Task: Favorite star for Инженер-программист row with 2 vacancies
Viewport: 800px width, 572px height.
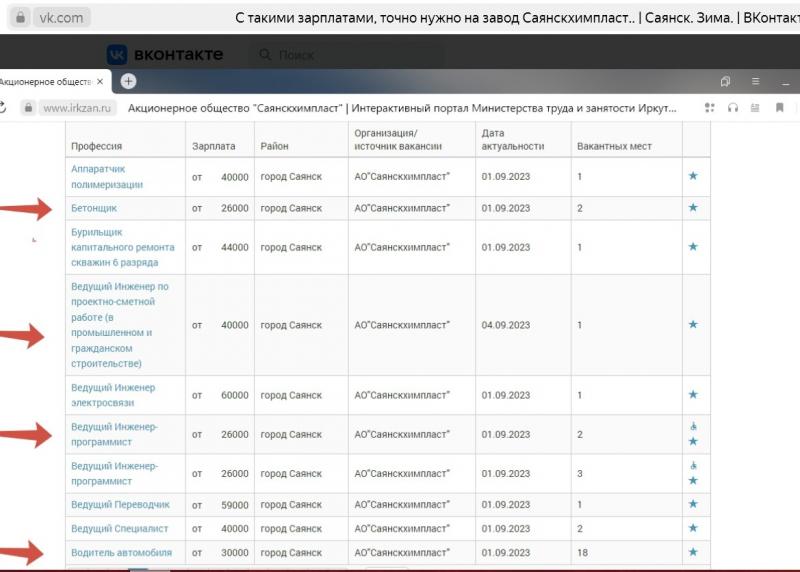Action: 693,441
